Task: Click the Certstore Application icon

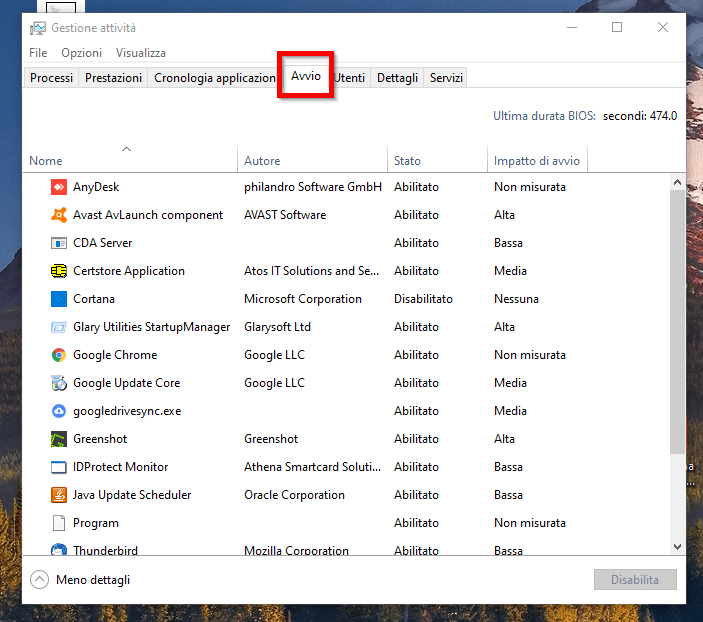Action: [x=59, y=271]
